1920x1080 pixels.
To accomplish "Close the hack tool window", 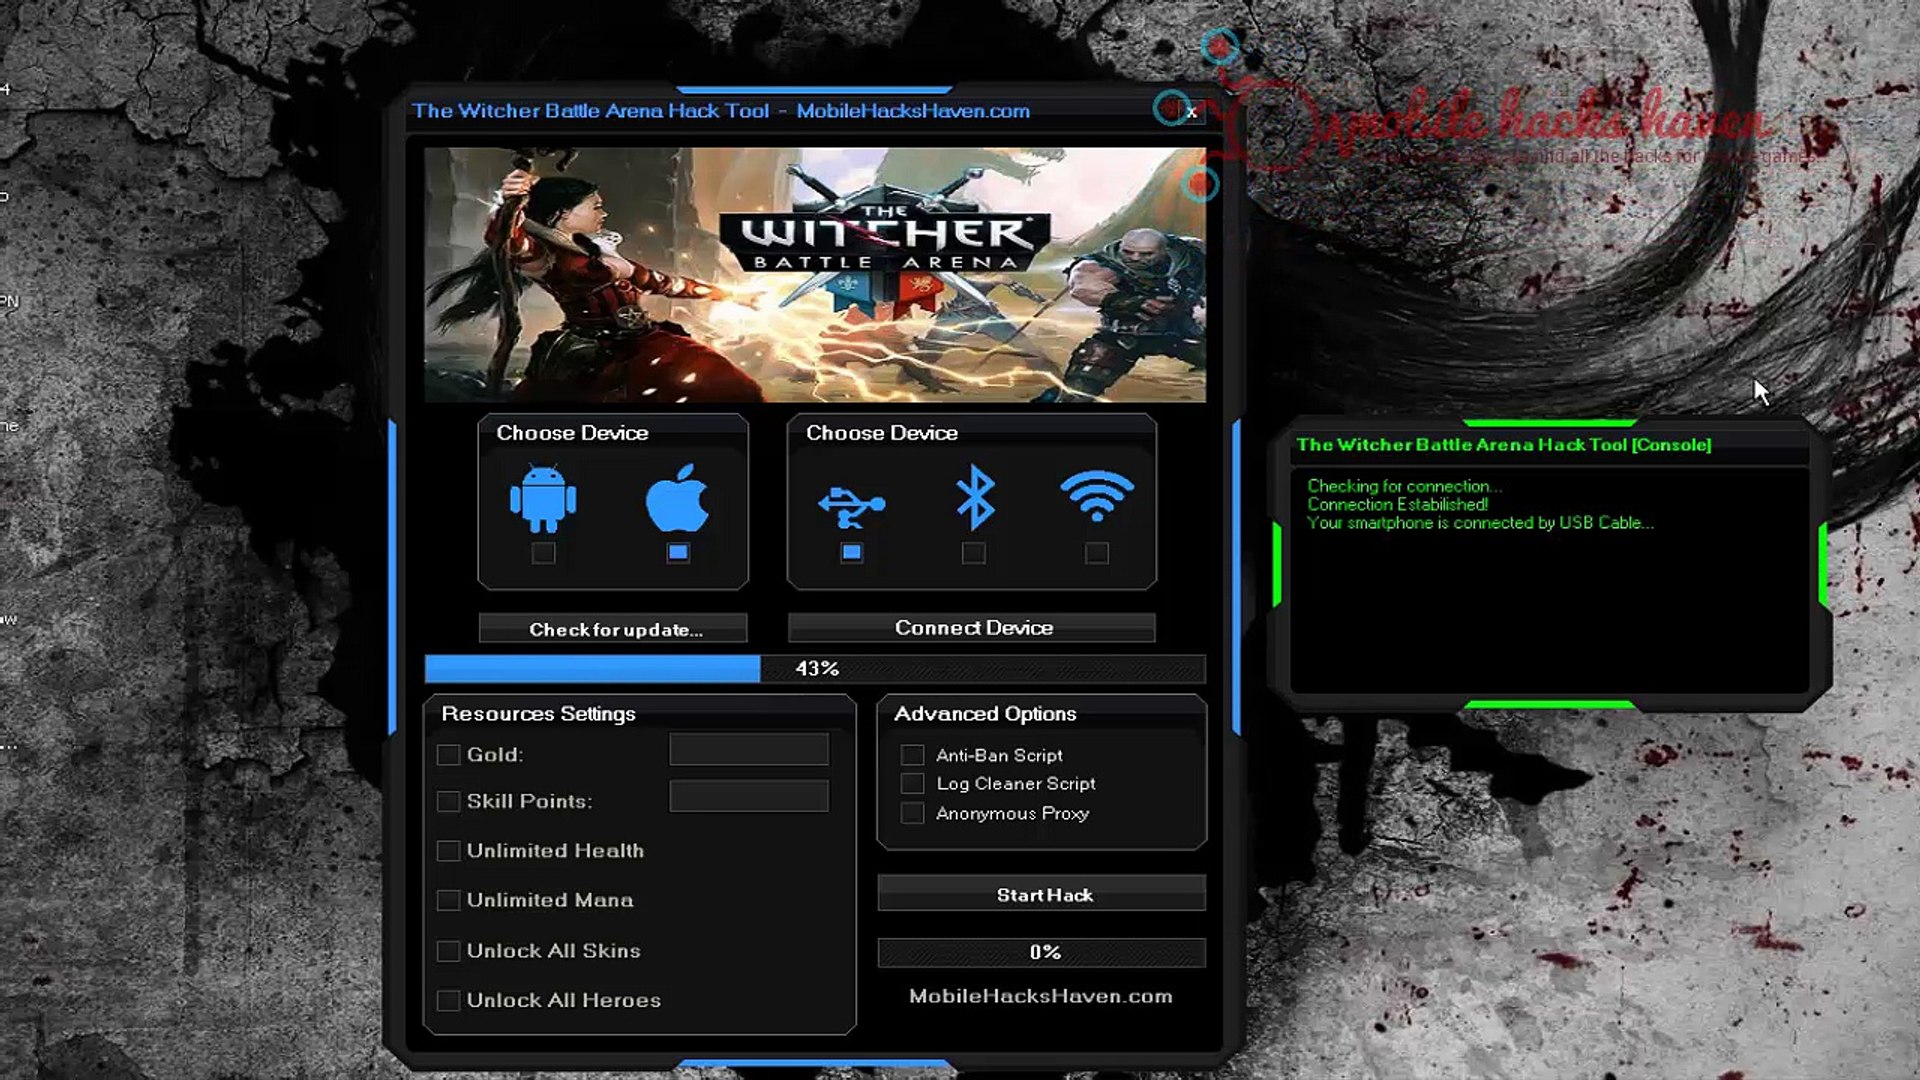I will coord(1191,112).
